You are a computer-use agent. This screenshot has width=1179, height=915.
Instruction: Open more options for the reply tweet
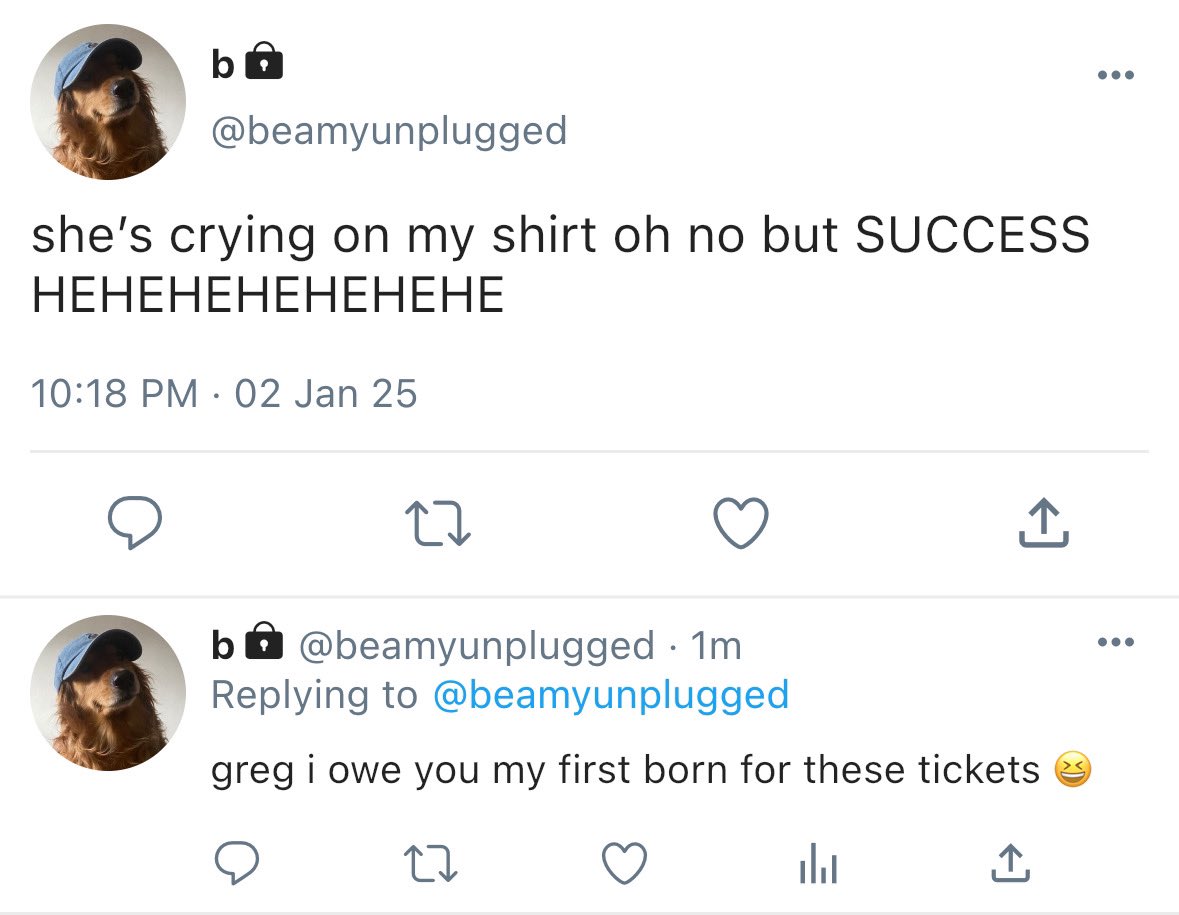[x=1116, y=642]
